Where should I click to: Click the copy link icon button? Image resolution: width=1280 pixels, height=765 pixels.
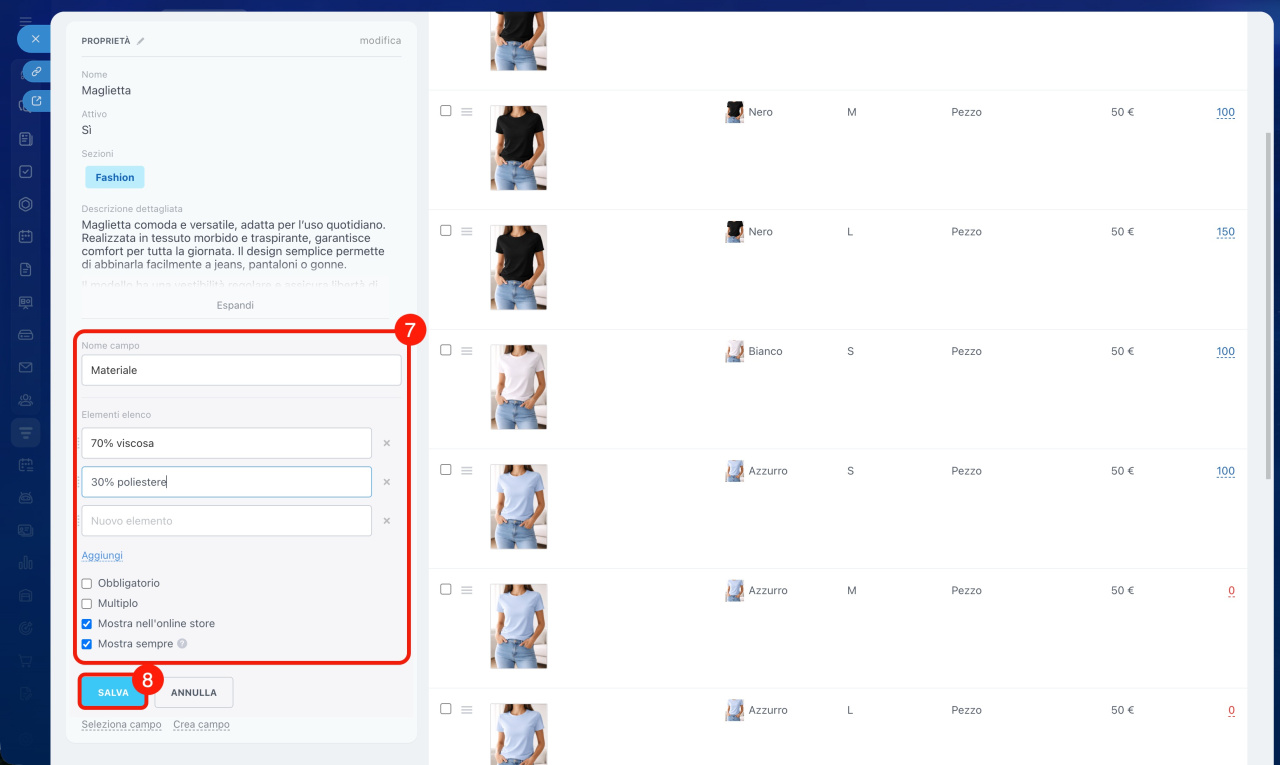(36, 71)
